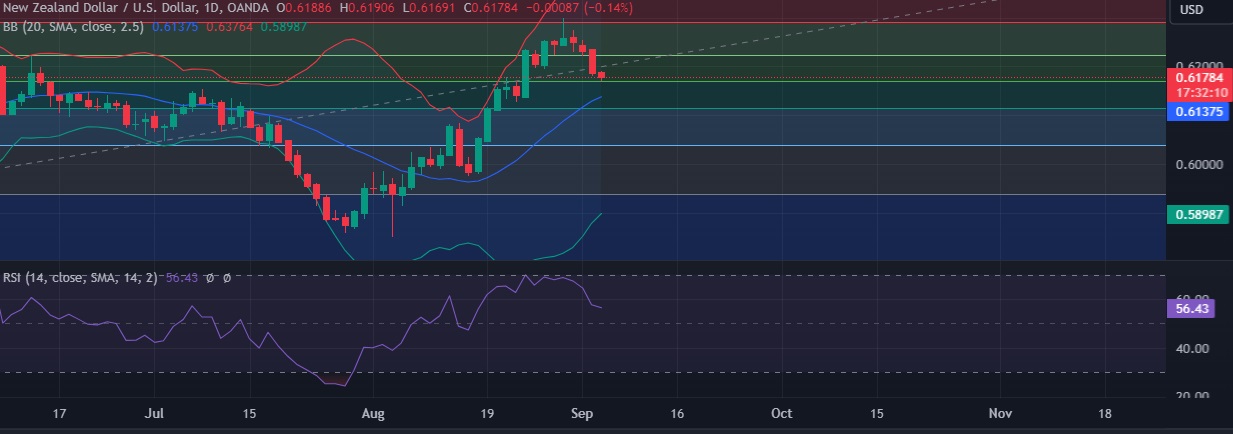Click the Aug label on time axis
1233x434 pixels.
[373, 413]
